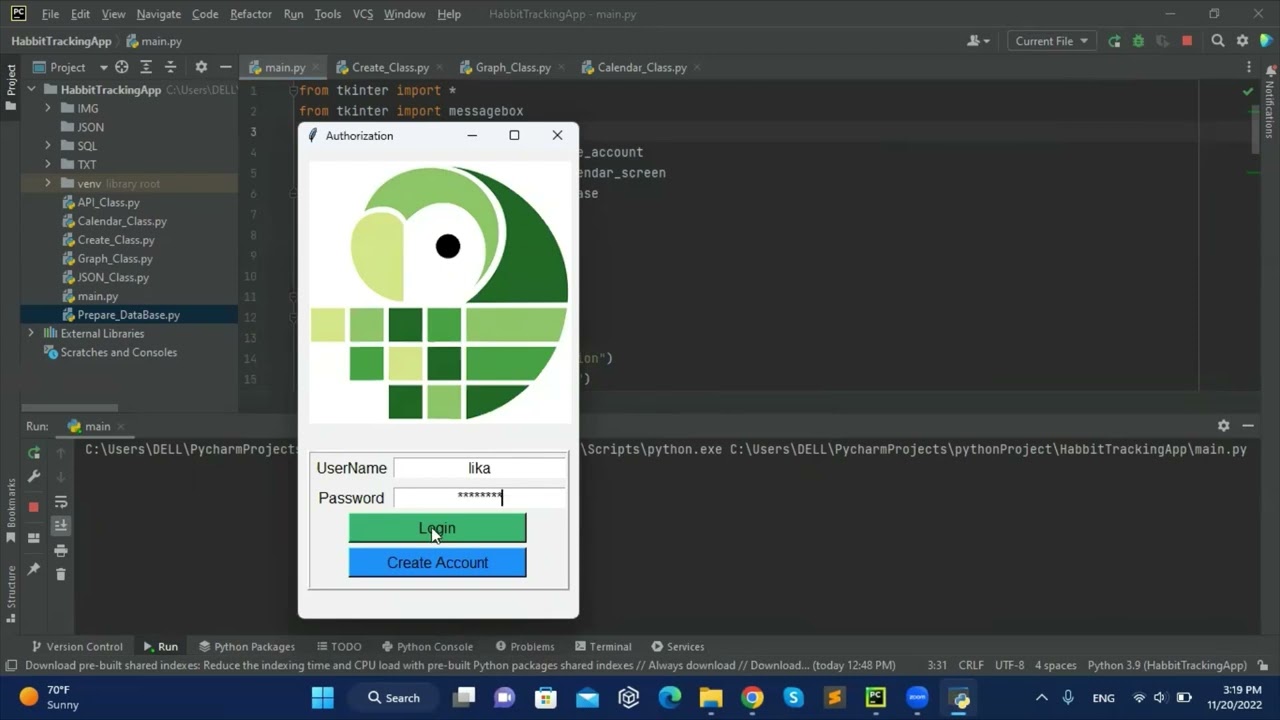Click Create Account button in Authorization window
Viewport: 1280px width, 720px height.
click(x=437, y=563)
